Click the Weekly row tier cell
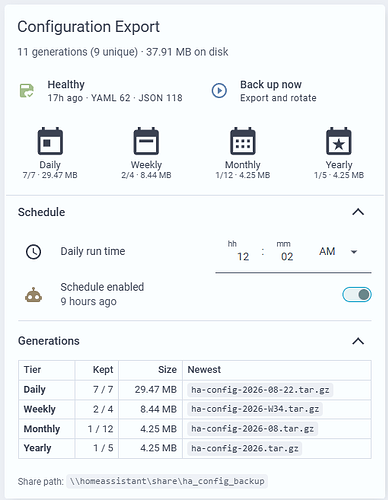This screenshot has height=500, width=388. tap(47, 409)
